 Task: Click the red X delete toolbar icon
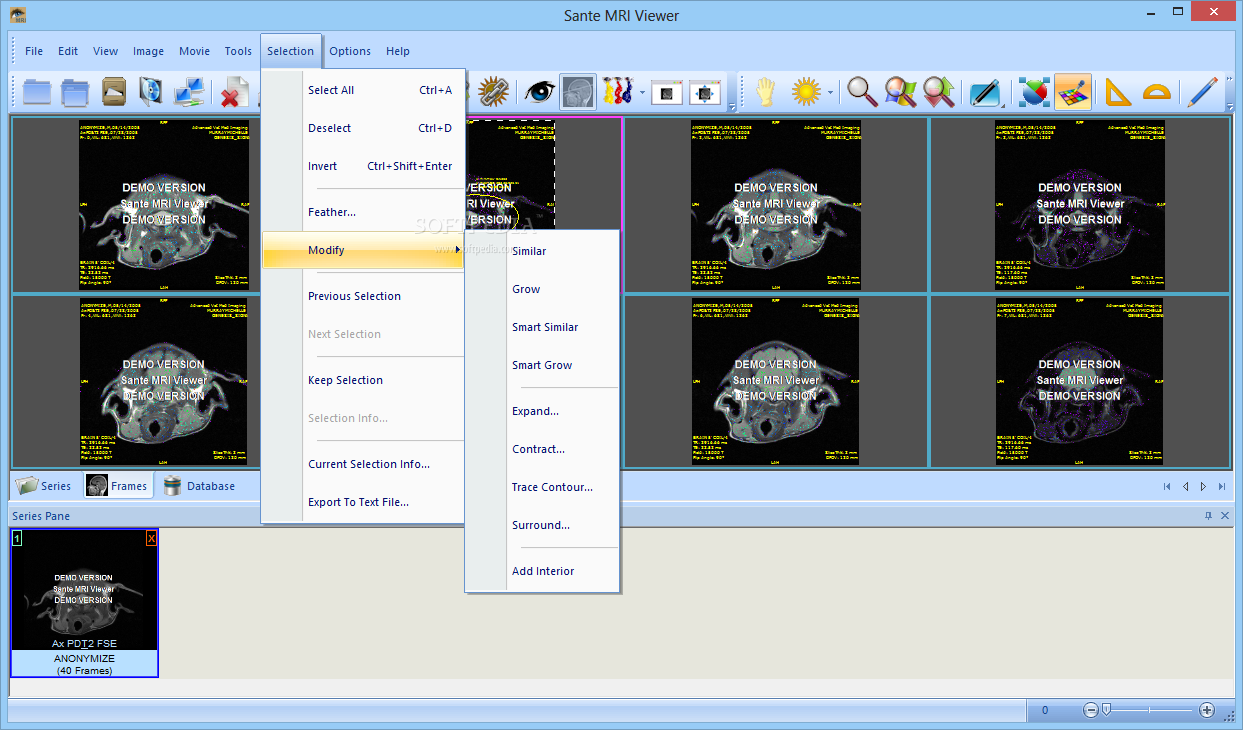click(x=234, y=93)
